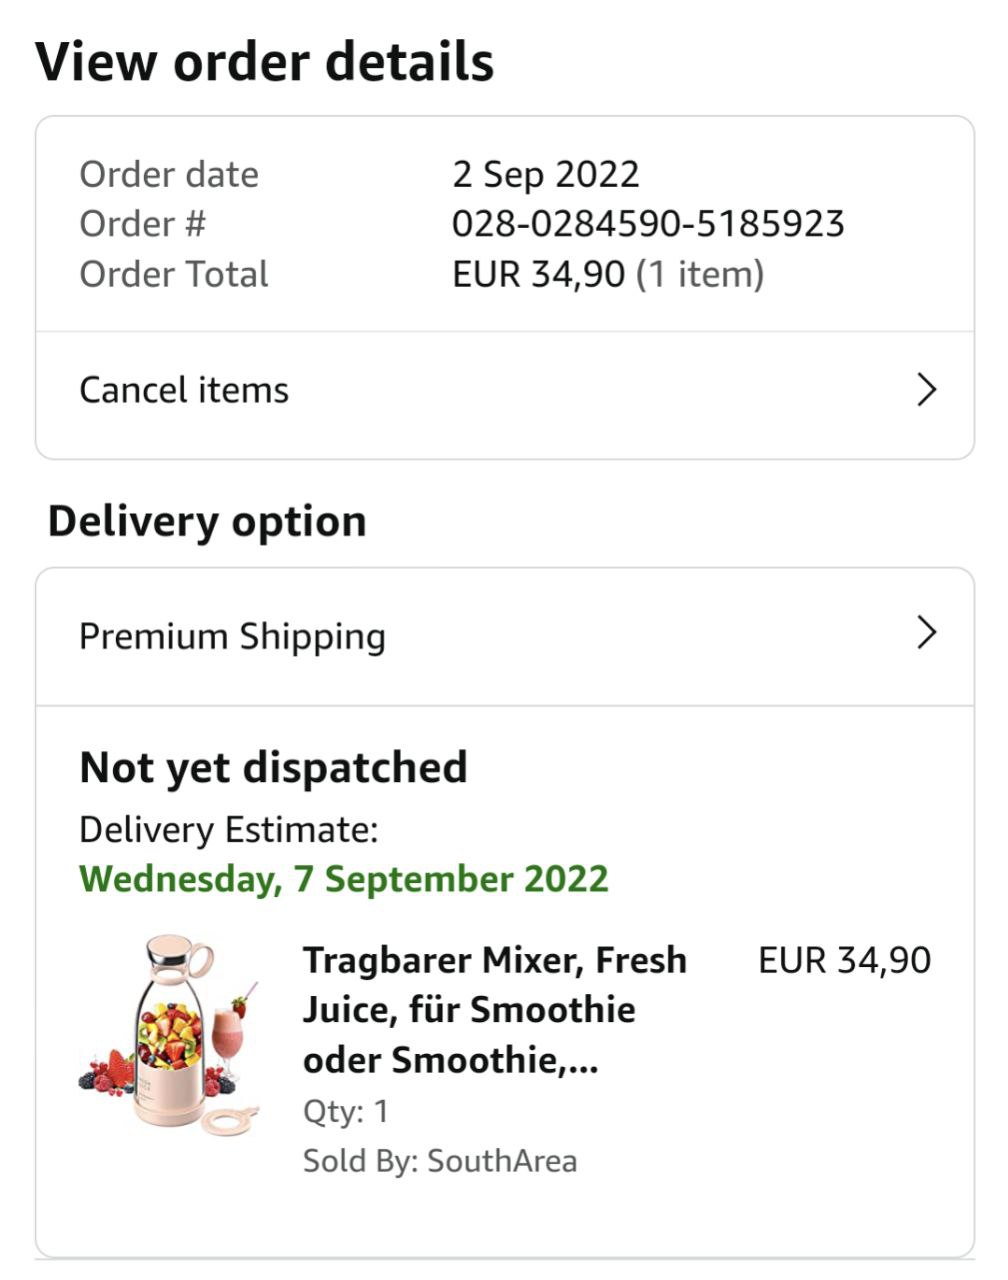Open the Tragbarer Mixer product title
The image size is (1008, 1280).
[x=495, y=1009]
